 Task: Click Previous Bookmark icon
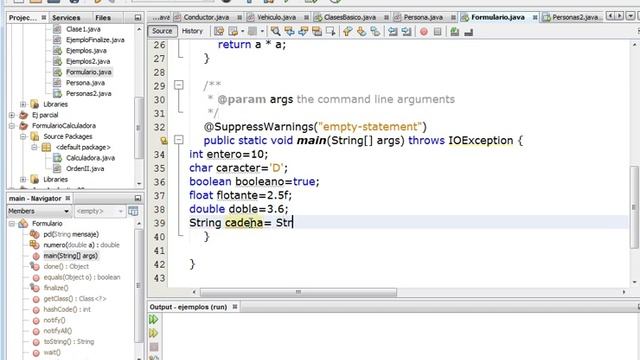tap(347, 31)
